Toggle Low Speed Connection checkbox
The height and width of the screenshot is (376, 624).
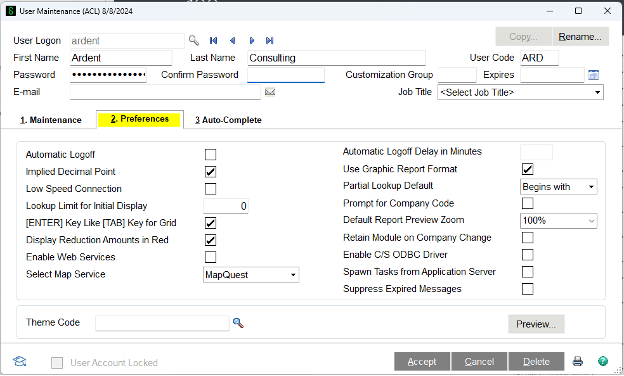210,189
